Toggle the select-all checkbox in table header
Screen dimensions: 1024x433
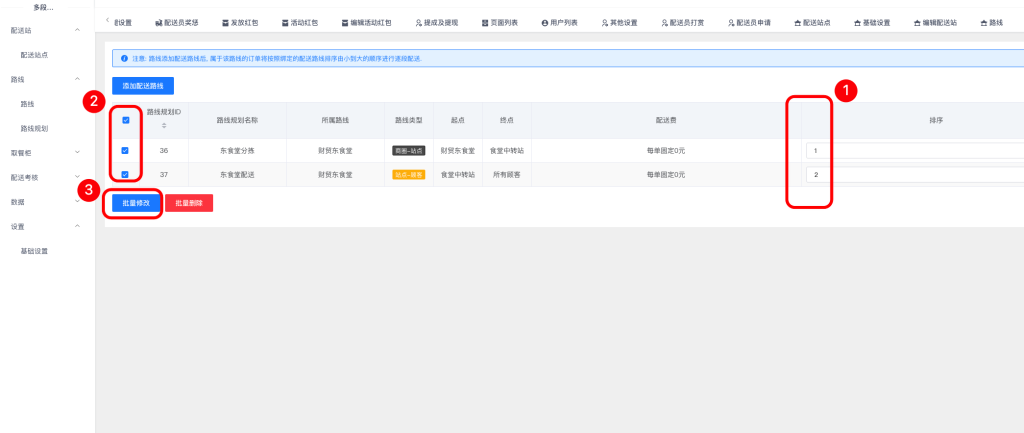pyautogui.click(x=125, y=120)
